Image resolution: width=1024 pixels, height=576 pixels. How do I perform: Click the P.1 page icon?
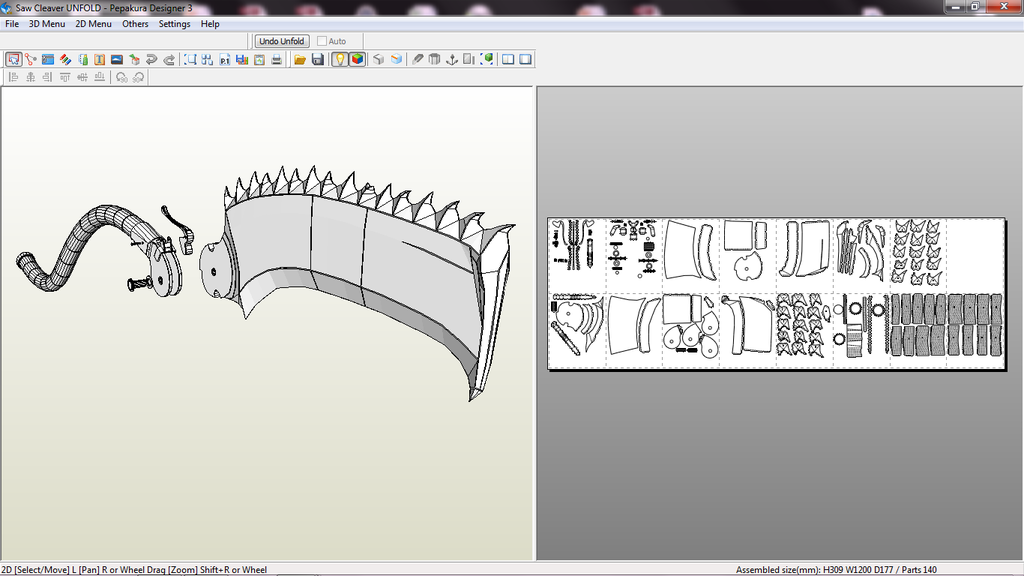click(224, 60)
